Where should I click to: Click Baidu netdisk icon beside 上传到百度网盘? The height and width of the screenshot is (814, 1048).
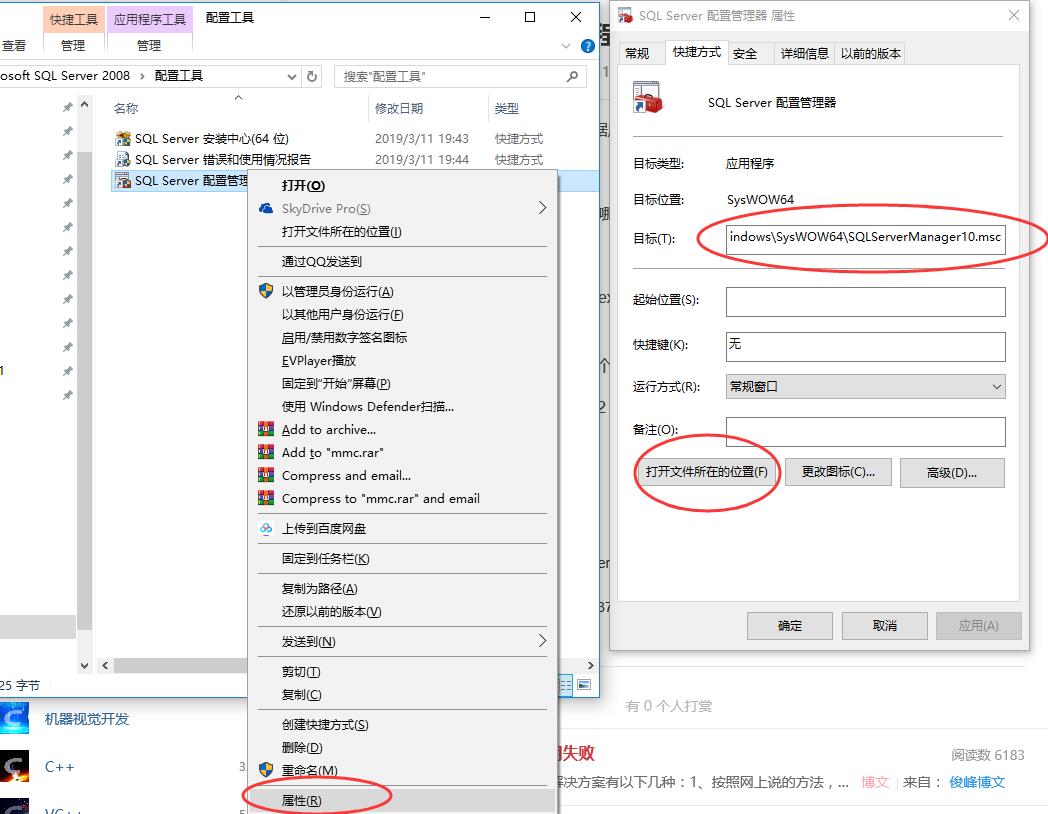pos(266,528)
